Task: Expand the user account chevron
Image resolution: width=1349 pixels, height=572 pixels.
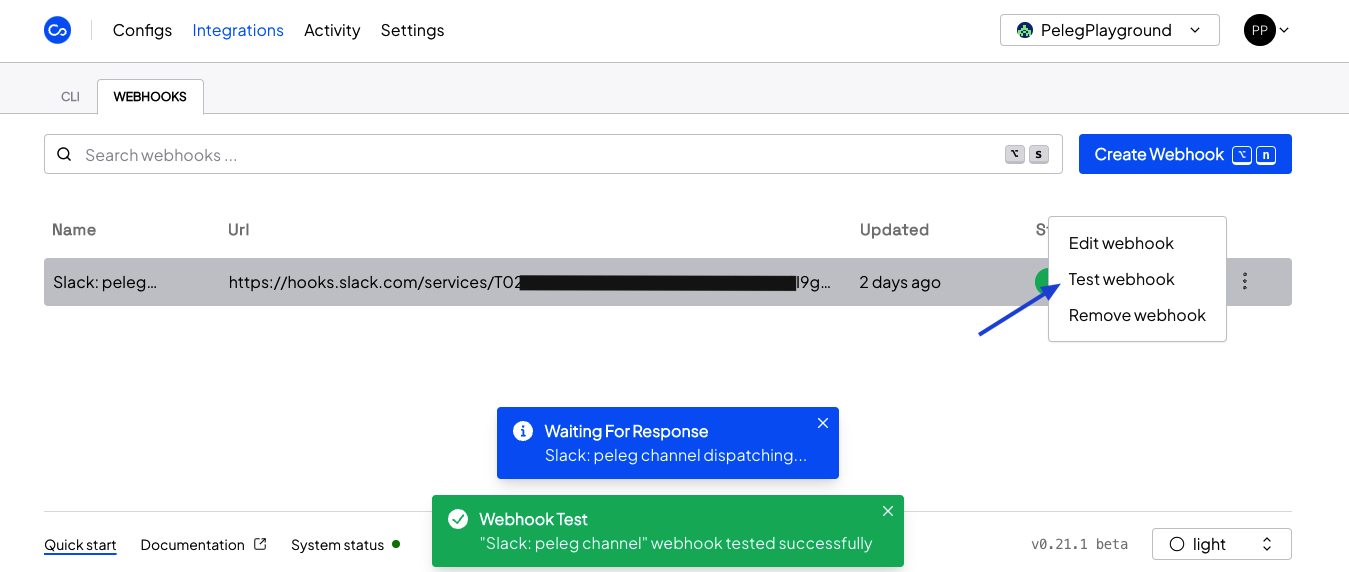Action: click(1284, 30)
